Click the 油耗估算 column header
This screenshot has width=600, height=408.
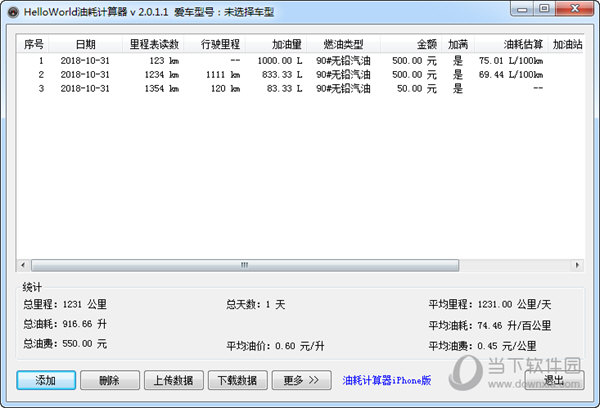(x=511, y=44)
